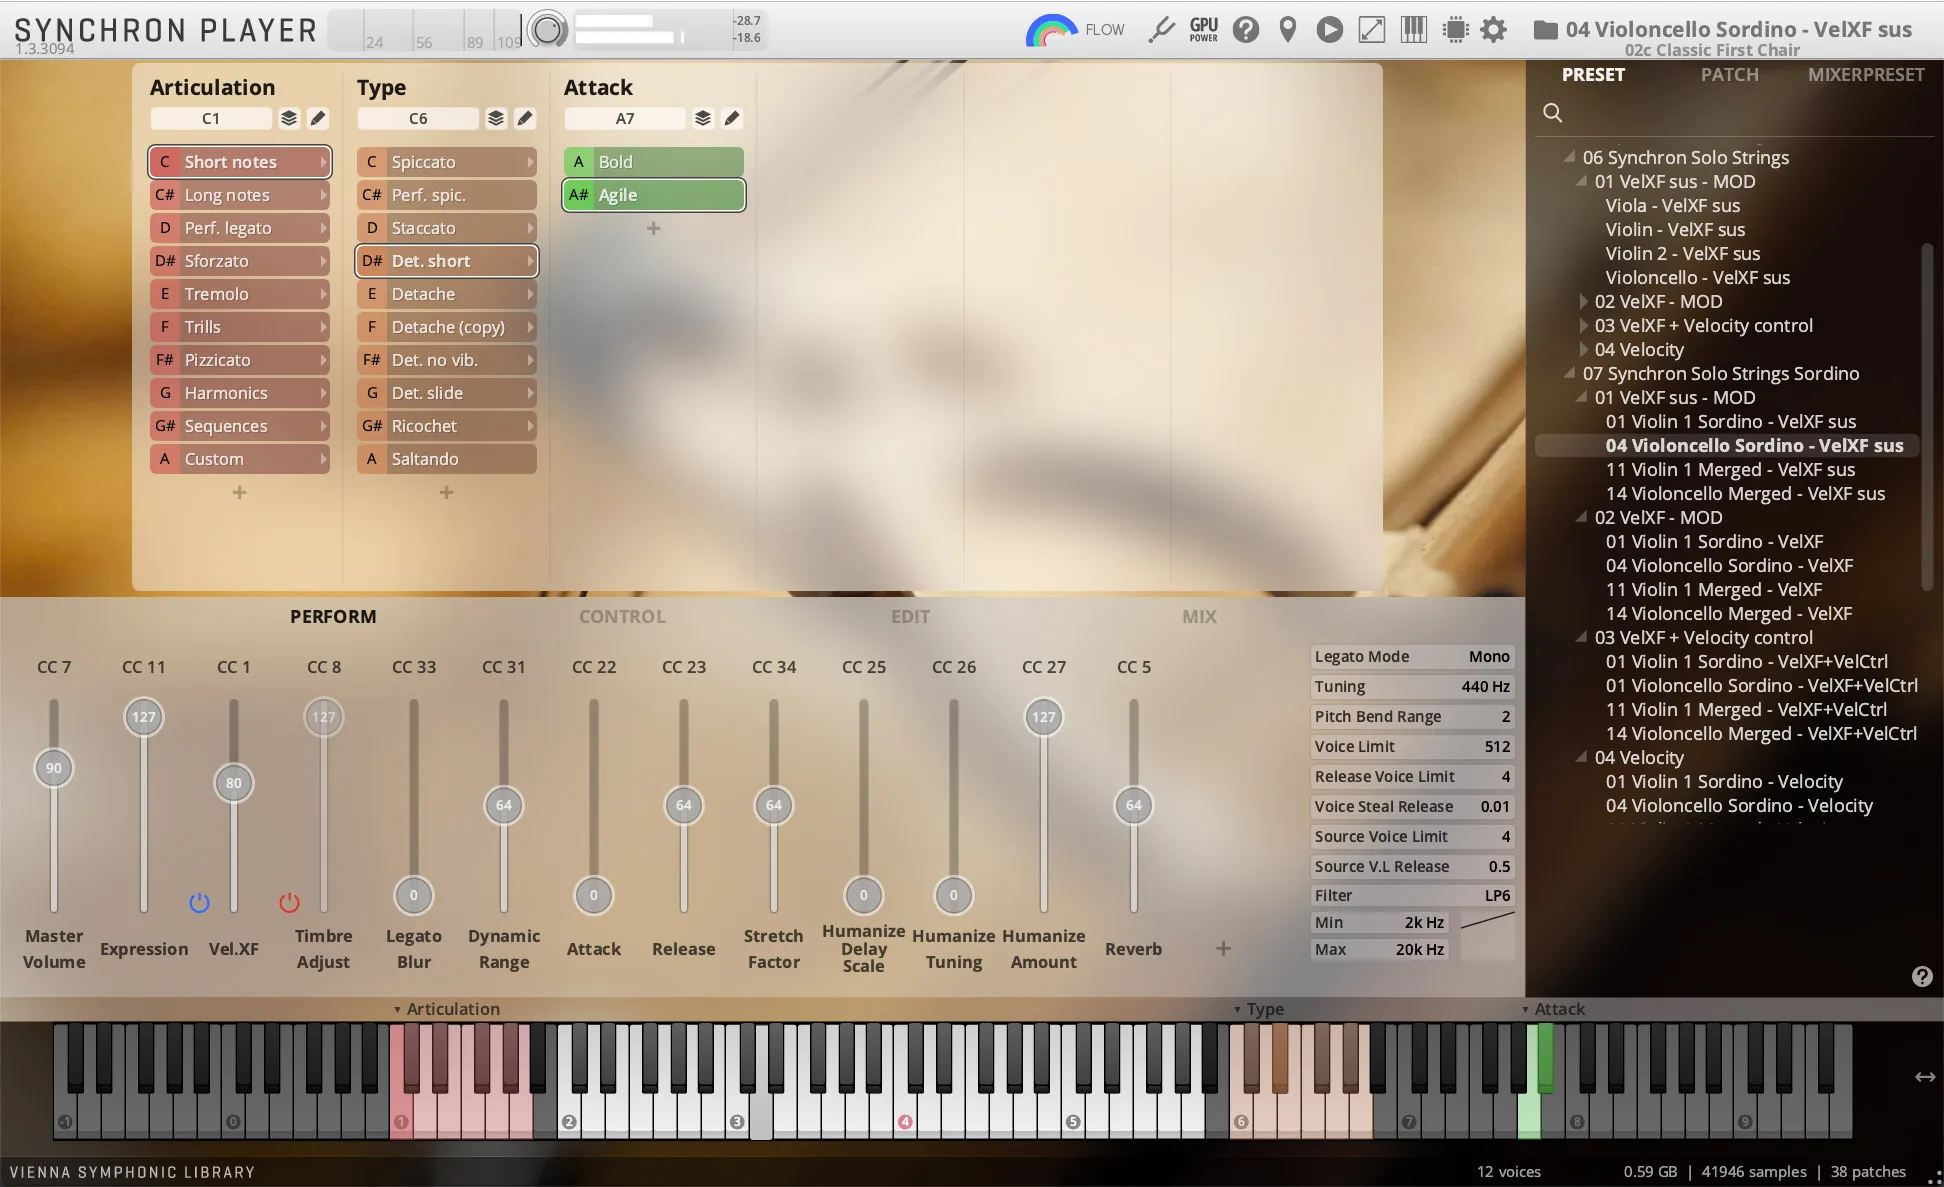Click the pencil edit icon in Type column

(x=525, y=118)
